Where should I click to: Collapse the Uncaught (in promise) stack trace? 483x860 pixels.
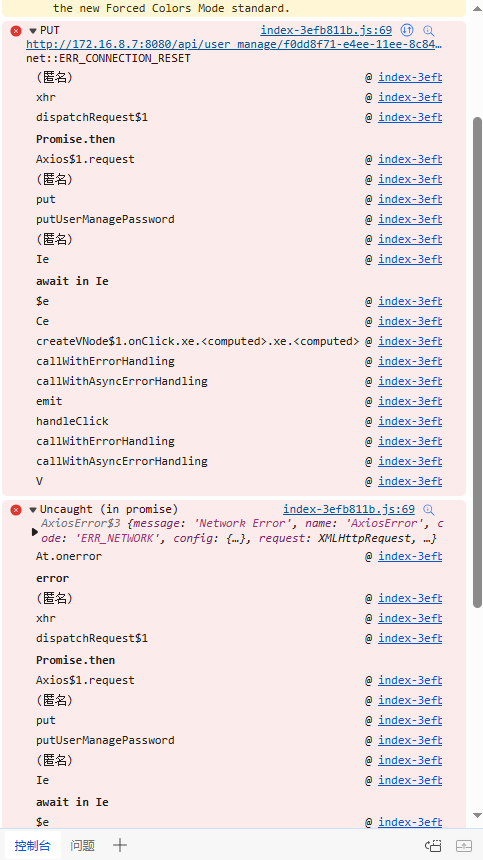coord(33,510)
